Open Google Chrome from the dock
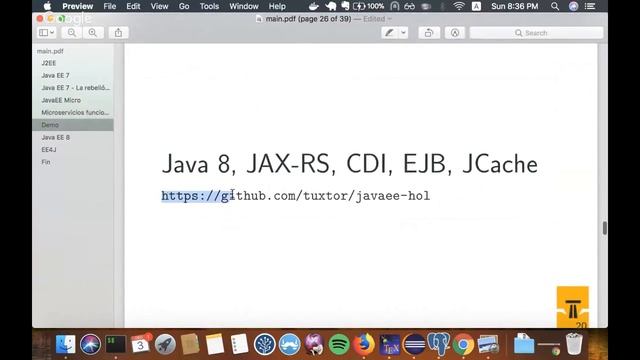The image size is (640, 360). 463,344
